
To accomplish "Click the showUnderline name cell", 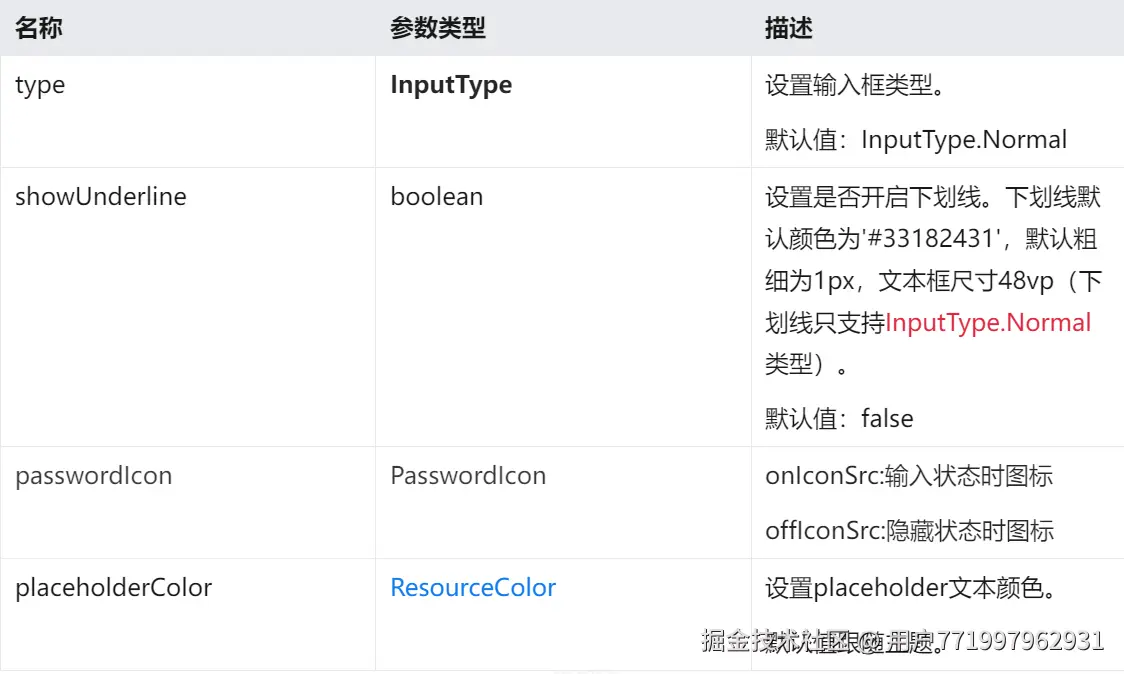I will point(100,197).
